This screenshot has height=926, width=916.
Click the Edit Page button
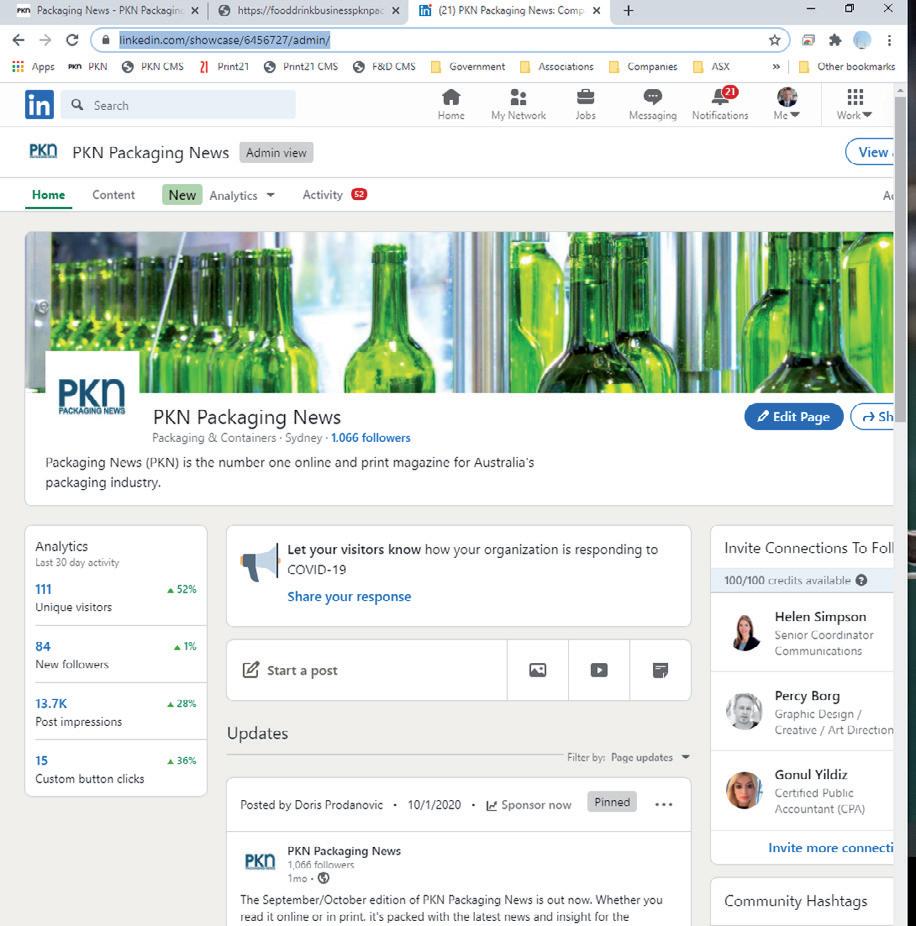tap(794, 416)
